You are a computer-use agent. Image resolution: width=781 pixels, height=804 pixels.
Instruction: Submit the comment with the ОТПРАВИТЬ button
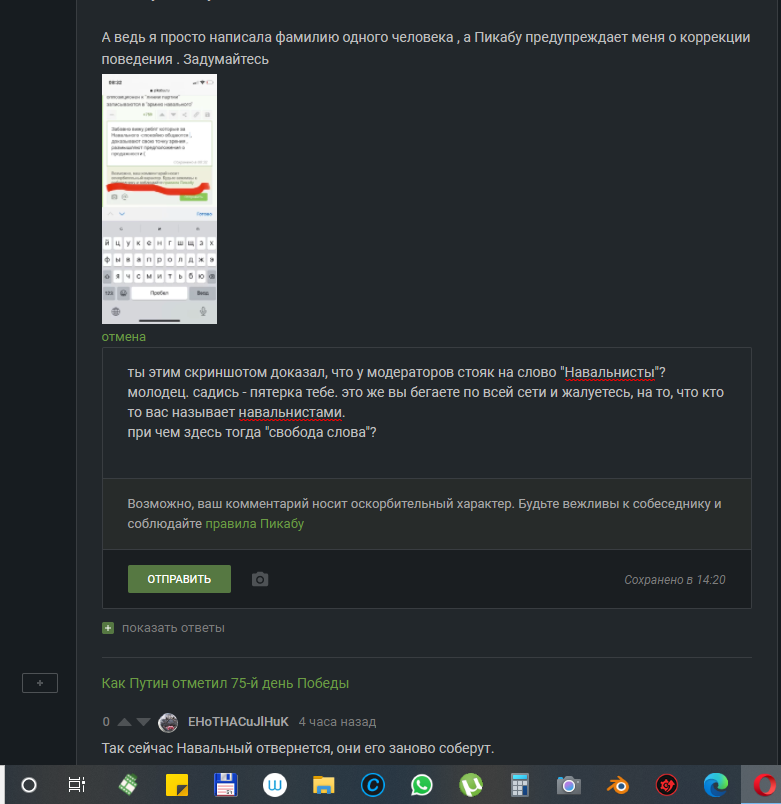click(x=179, y=579)
